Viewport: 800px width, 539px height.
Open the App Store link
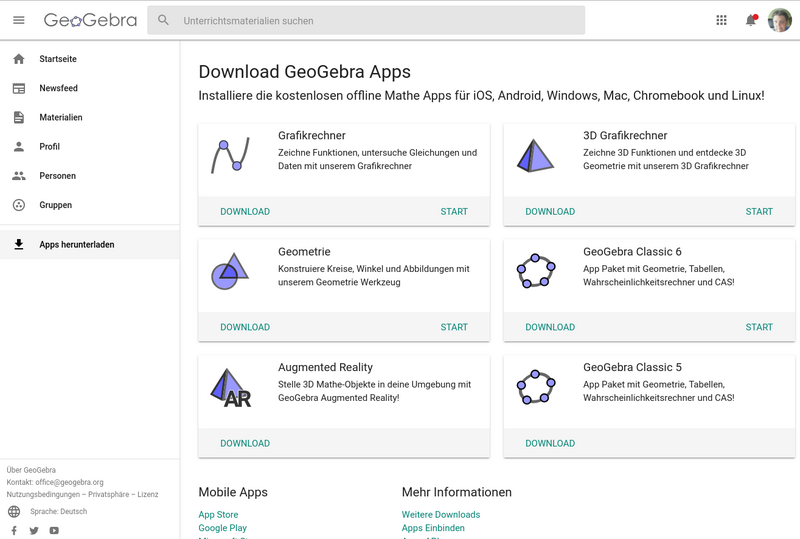click(x=218, y=514)
